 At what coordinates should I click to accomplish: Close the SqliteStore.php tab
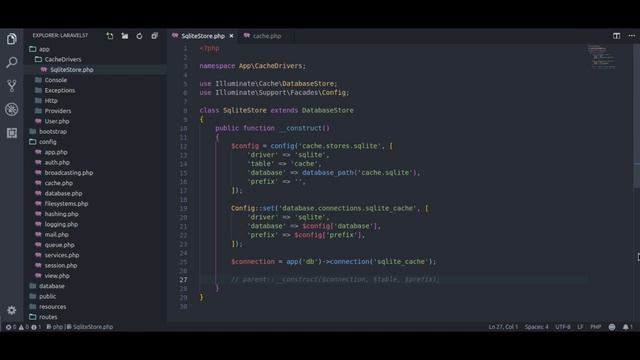coord(231,36)
